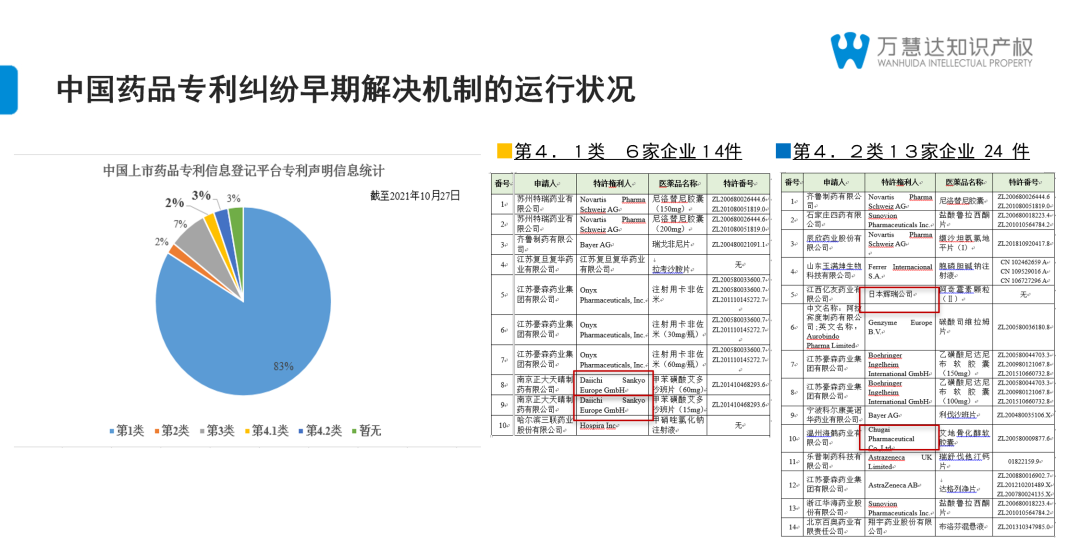Click 拉考沙胺片 in the 4.1 table
Viewport: 1080px width, 546px height.
point(672,269)
